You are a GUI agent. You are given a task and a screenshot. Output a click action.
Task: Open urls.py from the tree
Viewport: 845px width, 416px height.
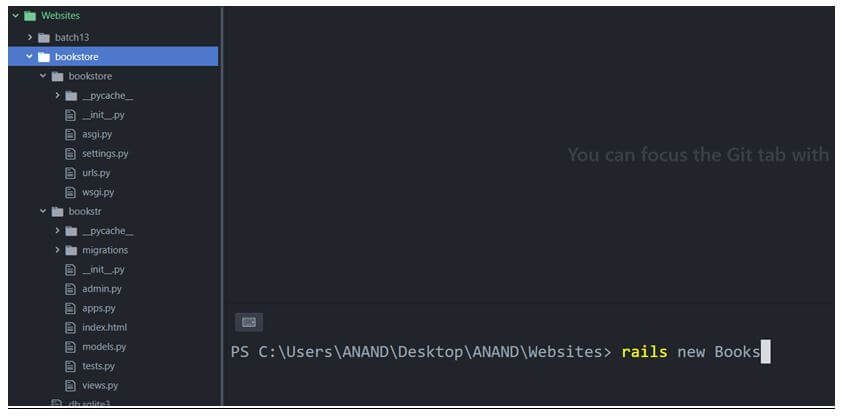(95, 173)
